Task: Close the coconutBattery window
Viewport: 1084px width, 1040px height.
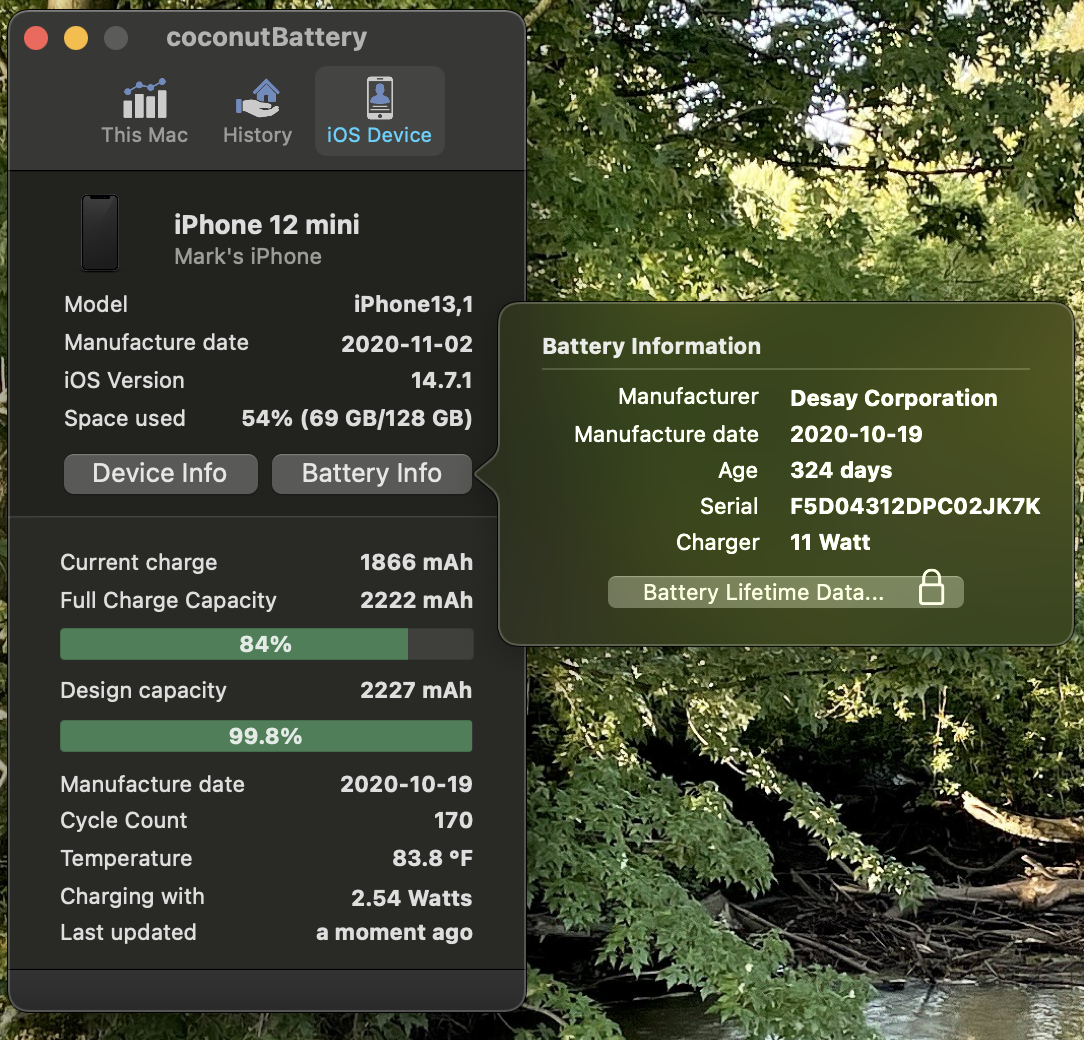Action: point(36,37)
